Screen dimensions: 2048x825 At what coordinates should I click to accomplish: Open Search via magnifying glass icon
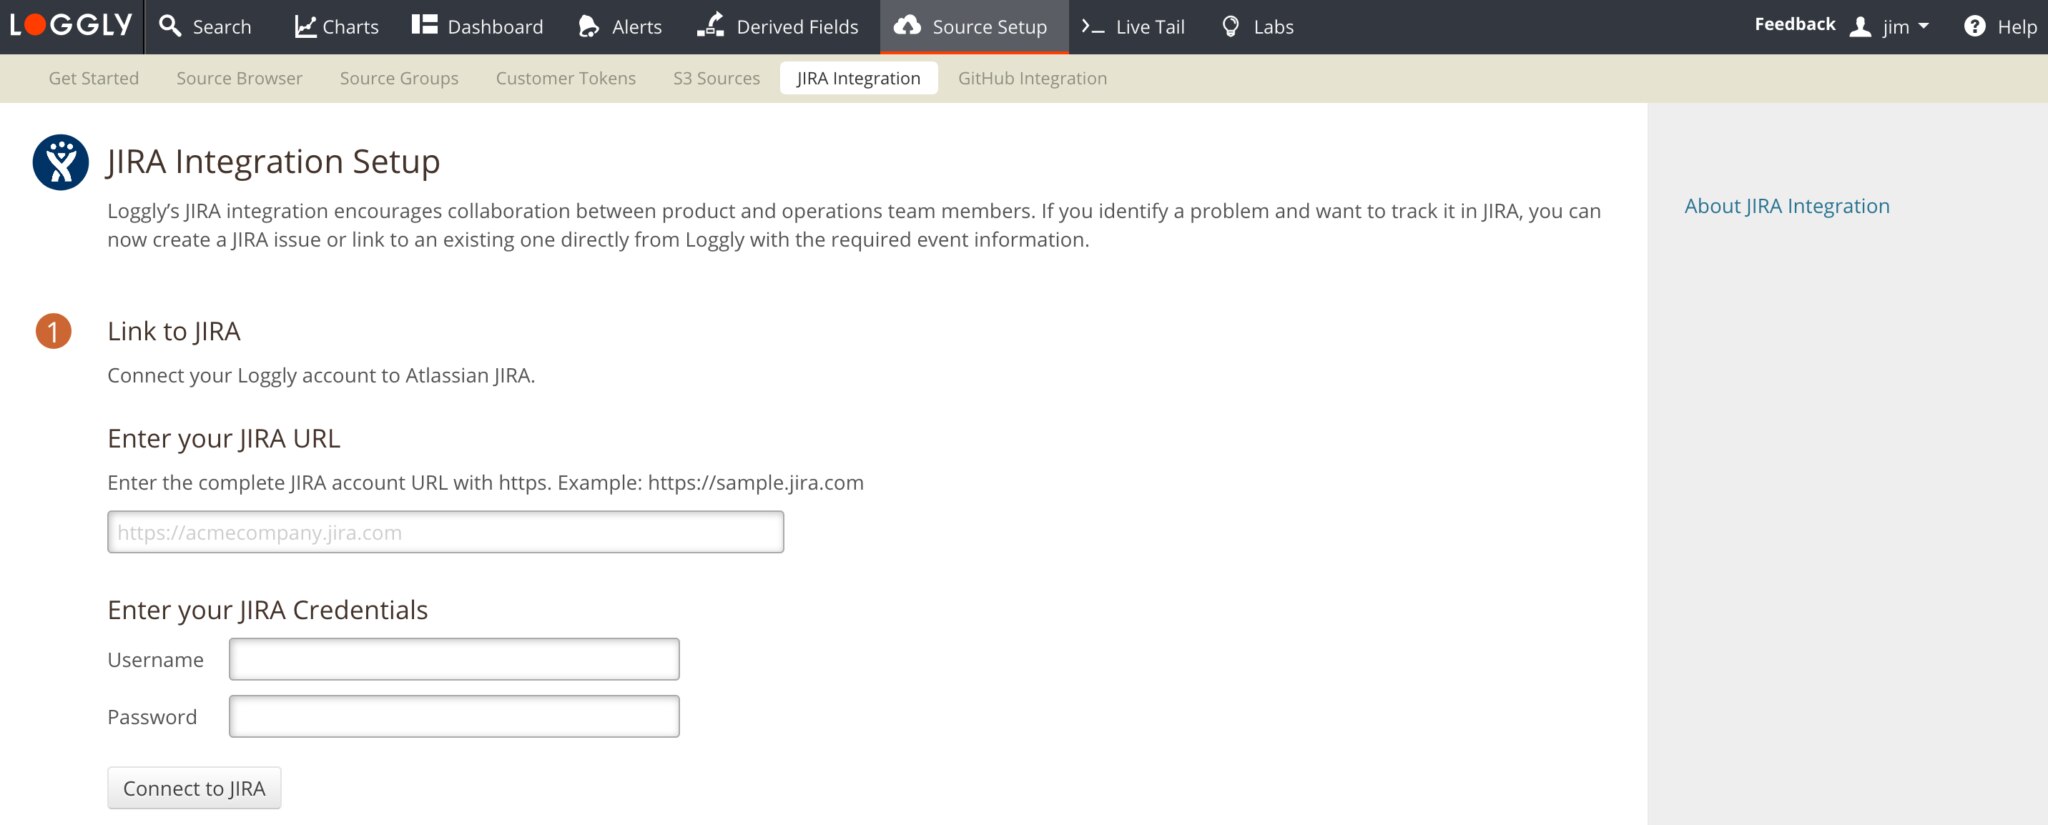171,26
